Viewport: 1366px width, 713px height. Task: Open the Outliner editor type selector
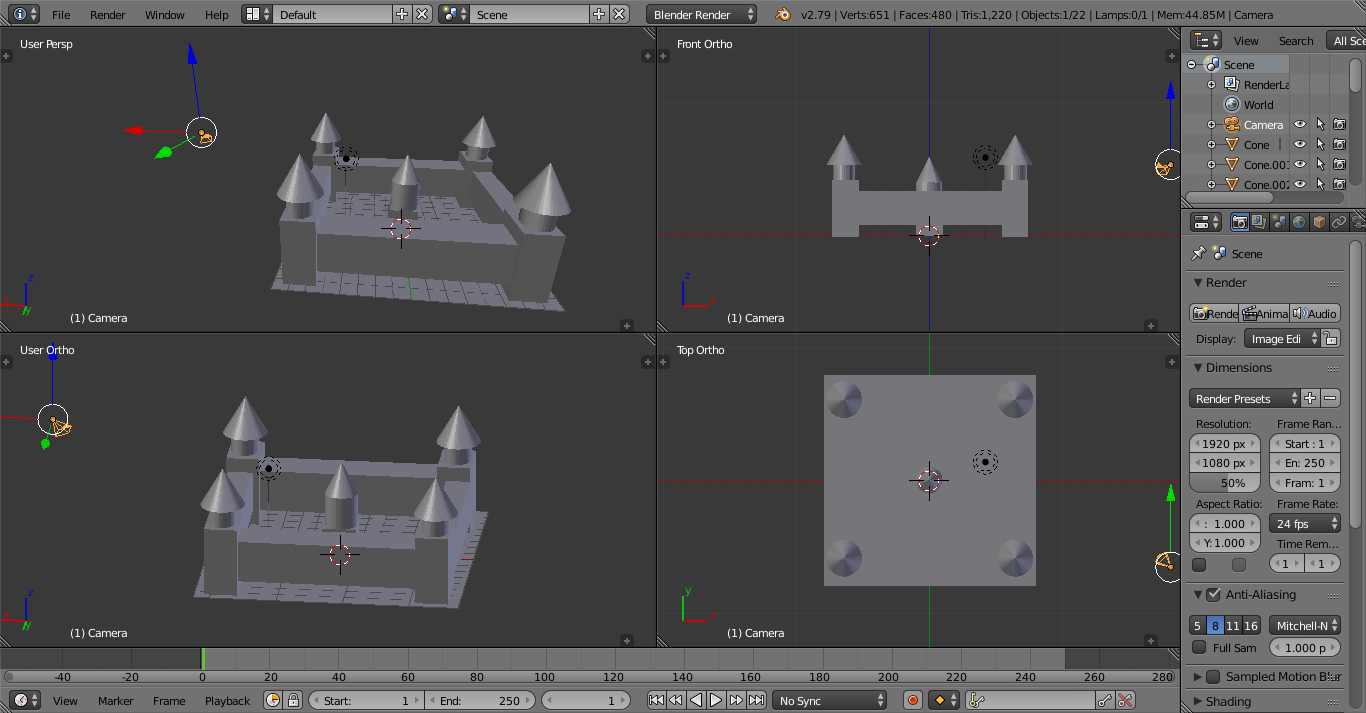click(1206, 40)
